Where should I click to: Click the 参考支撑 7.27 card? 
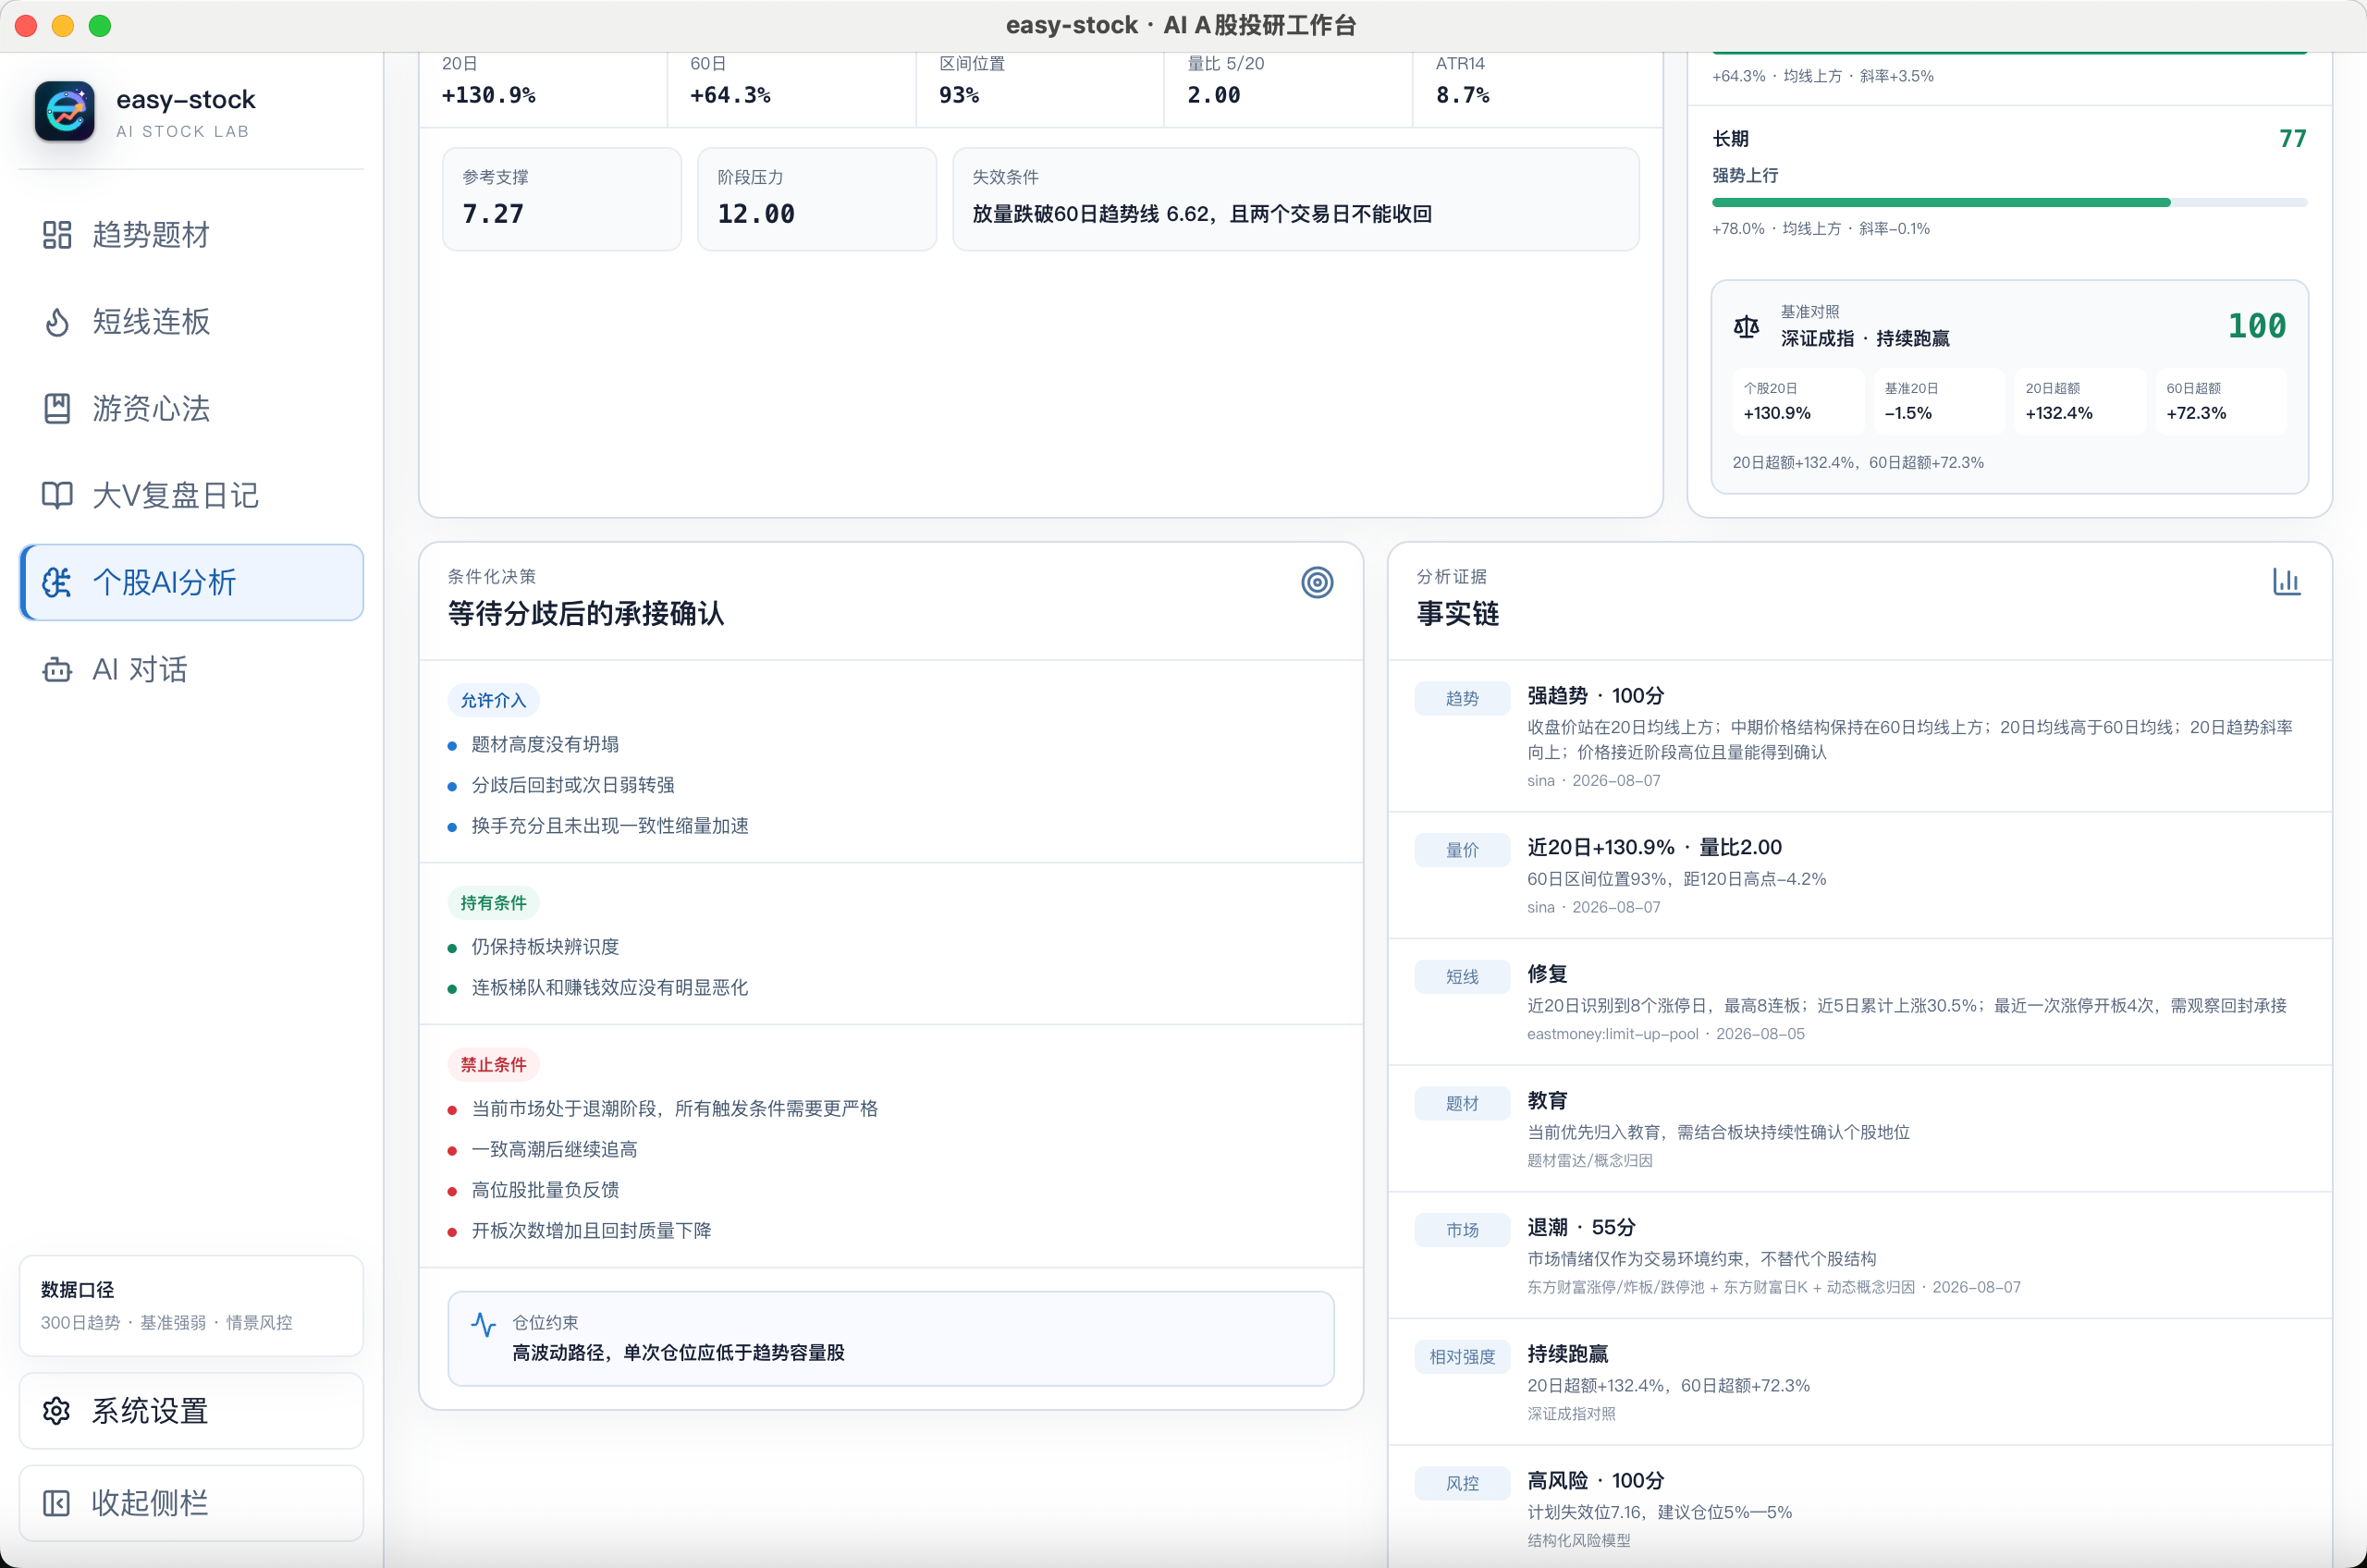point(562,199)
